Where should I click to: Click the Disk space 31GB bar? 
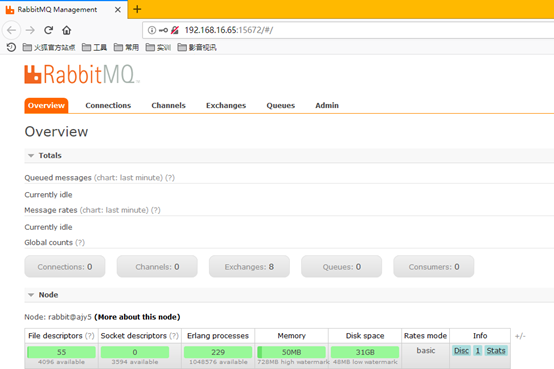[365, 352]
